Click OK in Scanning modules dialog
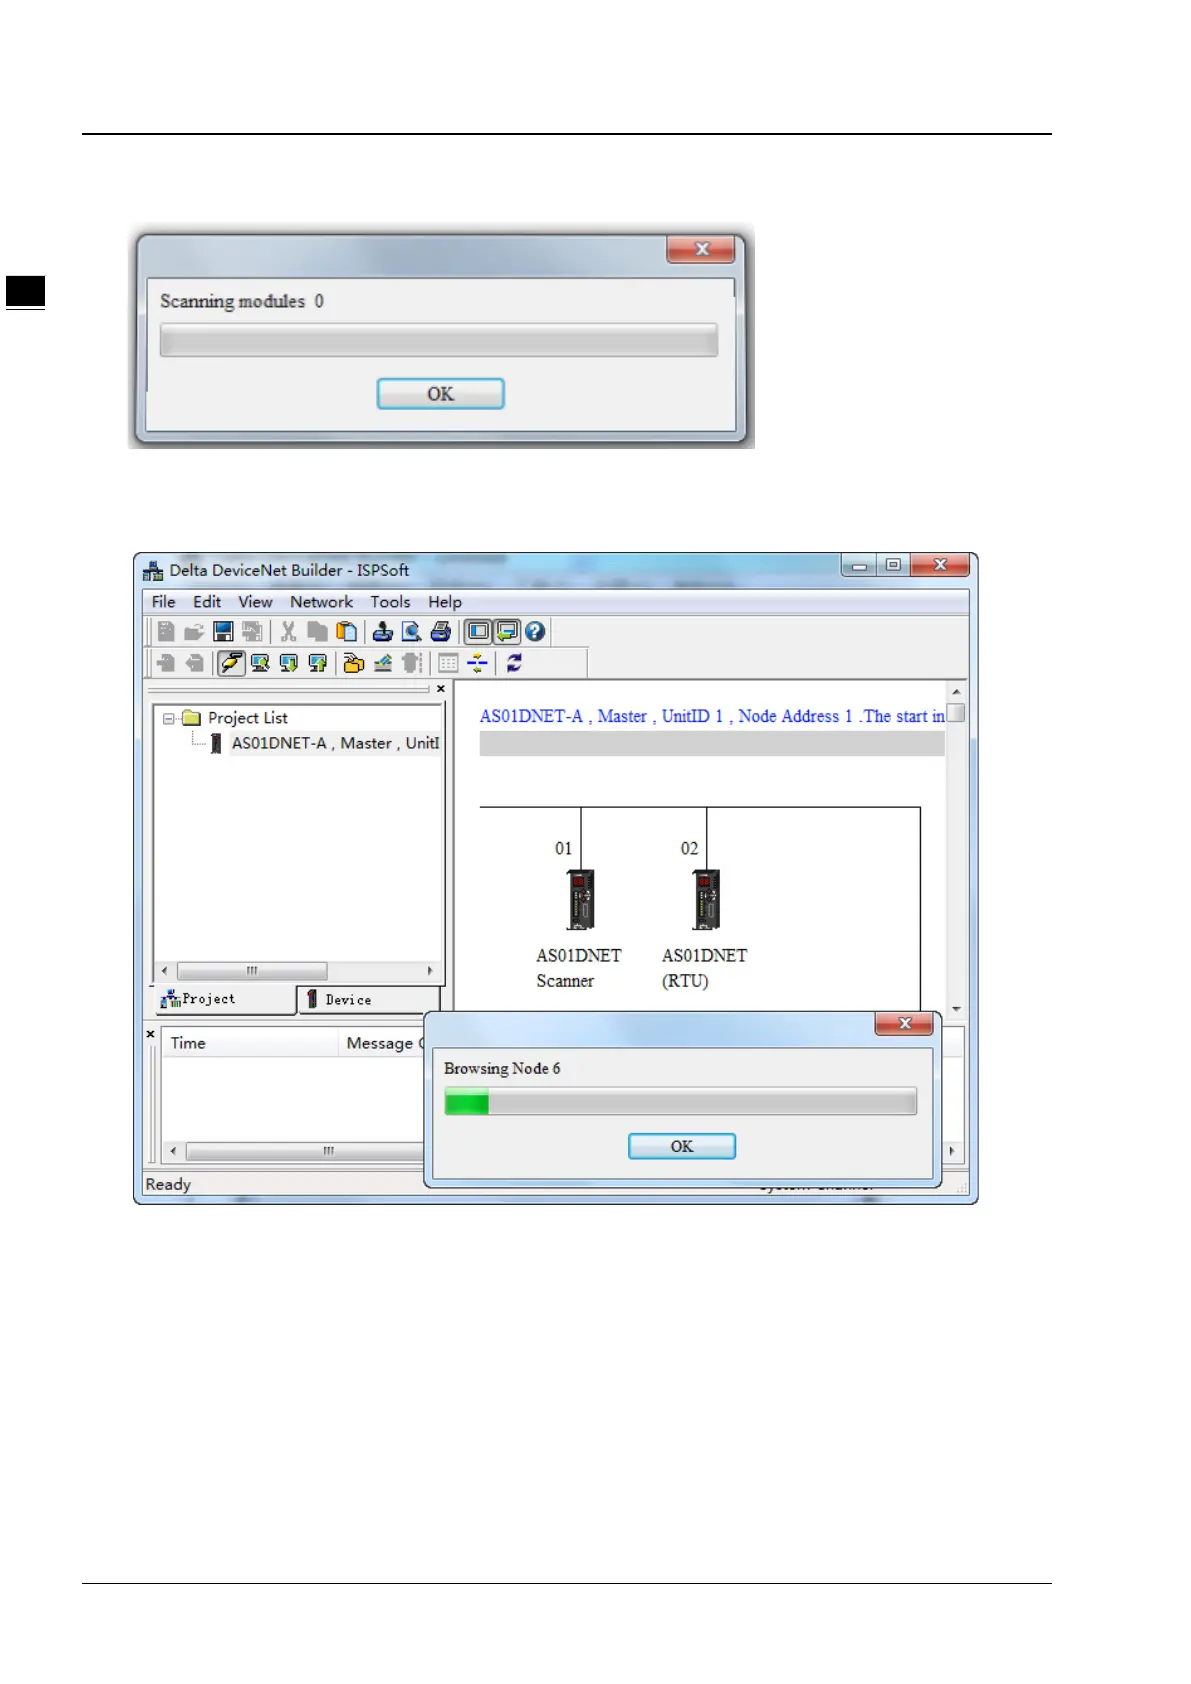 point(440,394)
